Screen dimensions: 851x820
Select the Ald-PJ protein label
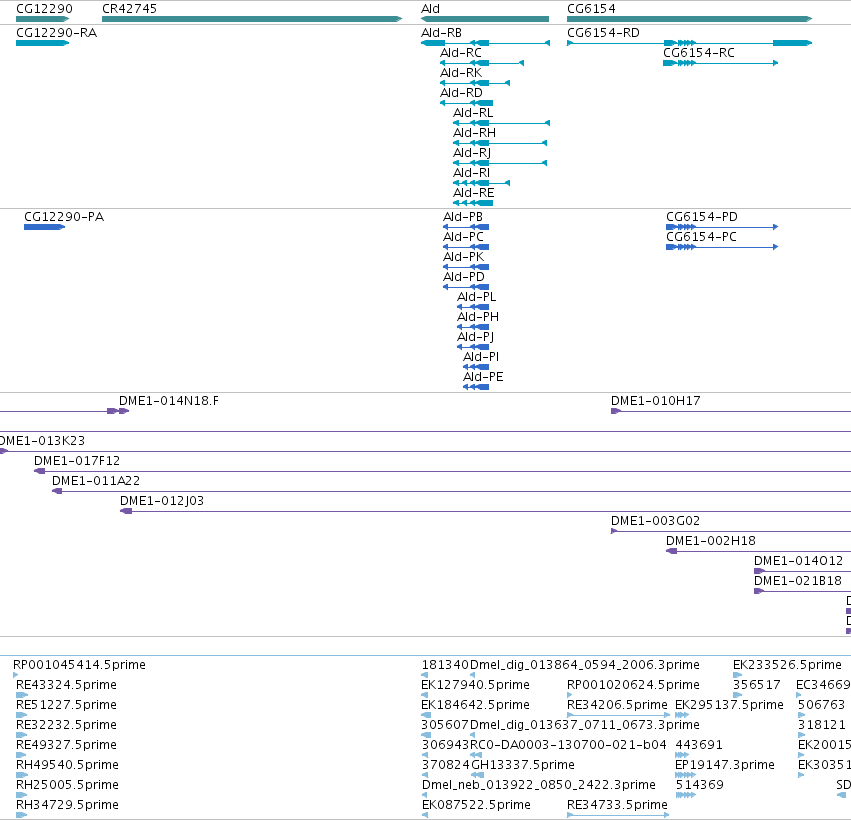point(475,336)
